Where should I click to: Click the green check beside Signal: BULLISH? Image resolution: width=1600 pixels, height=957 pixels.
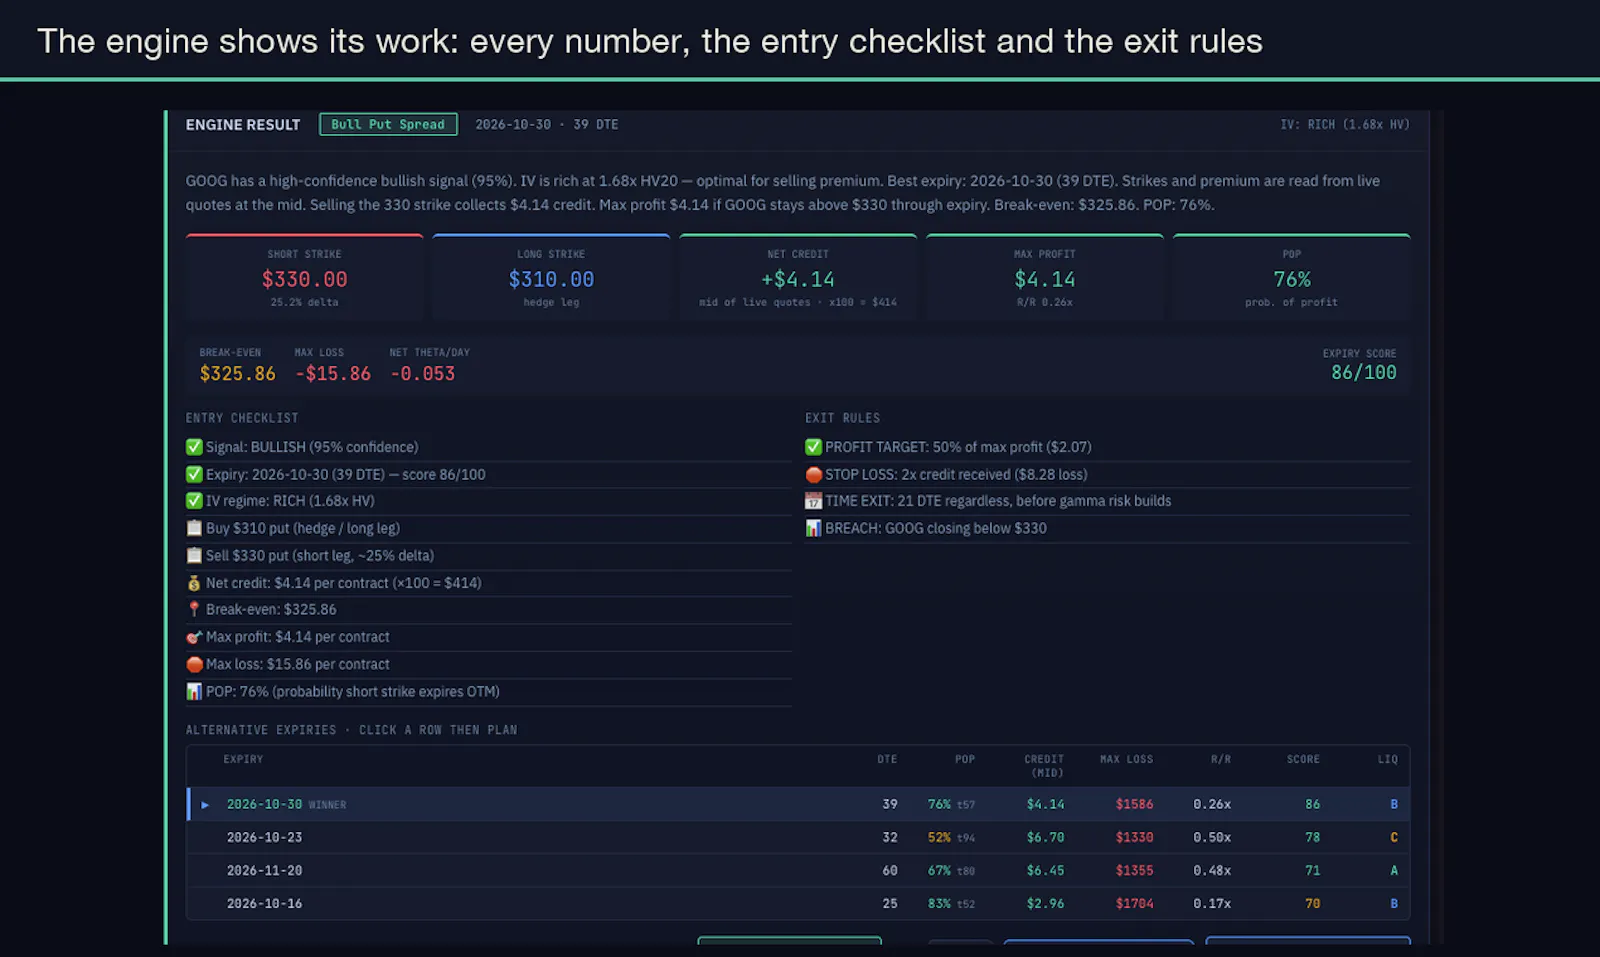[194, 447]
